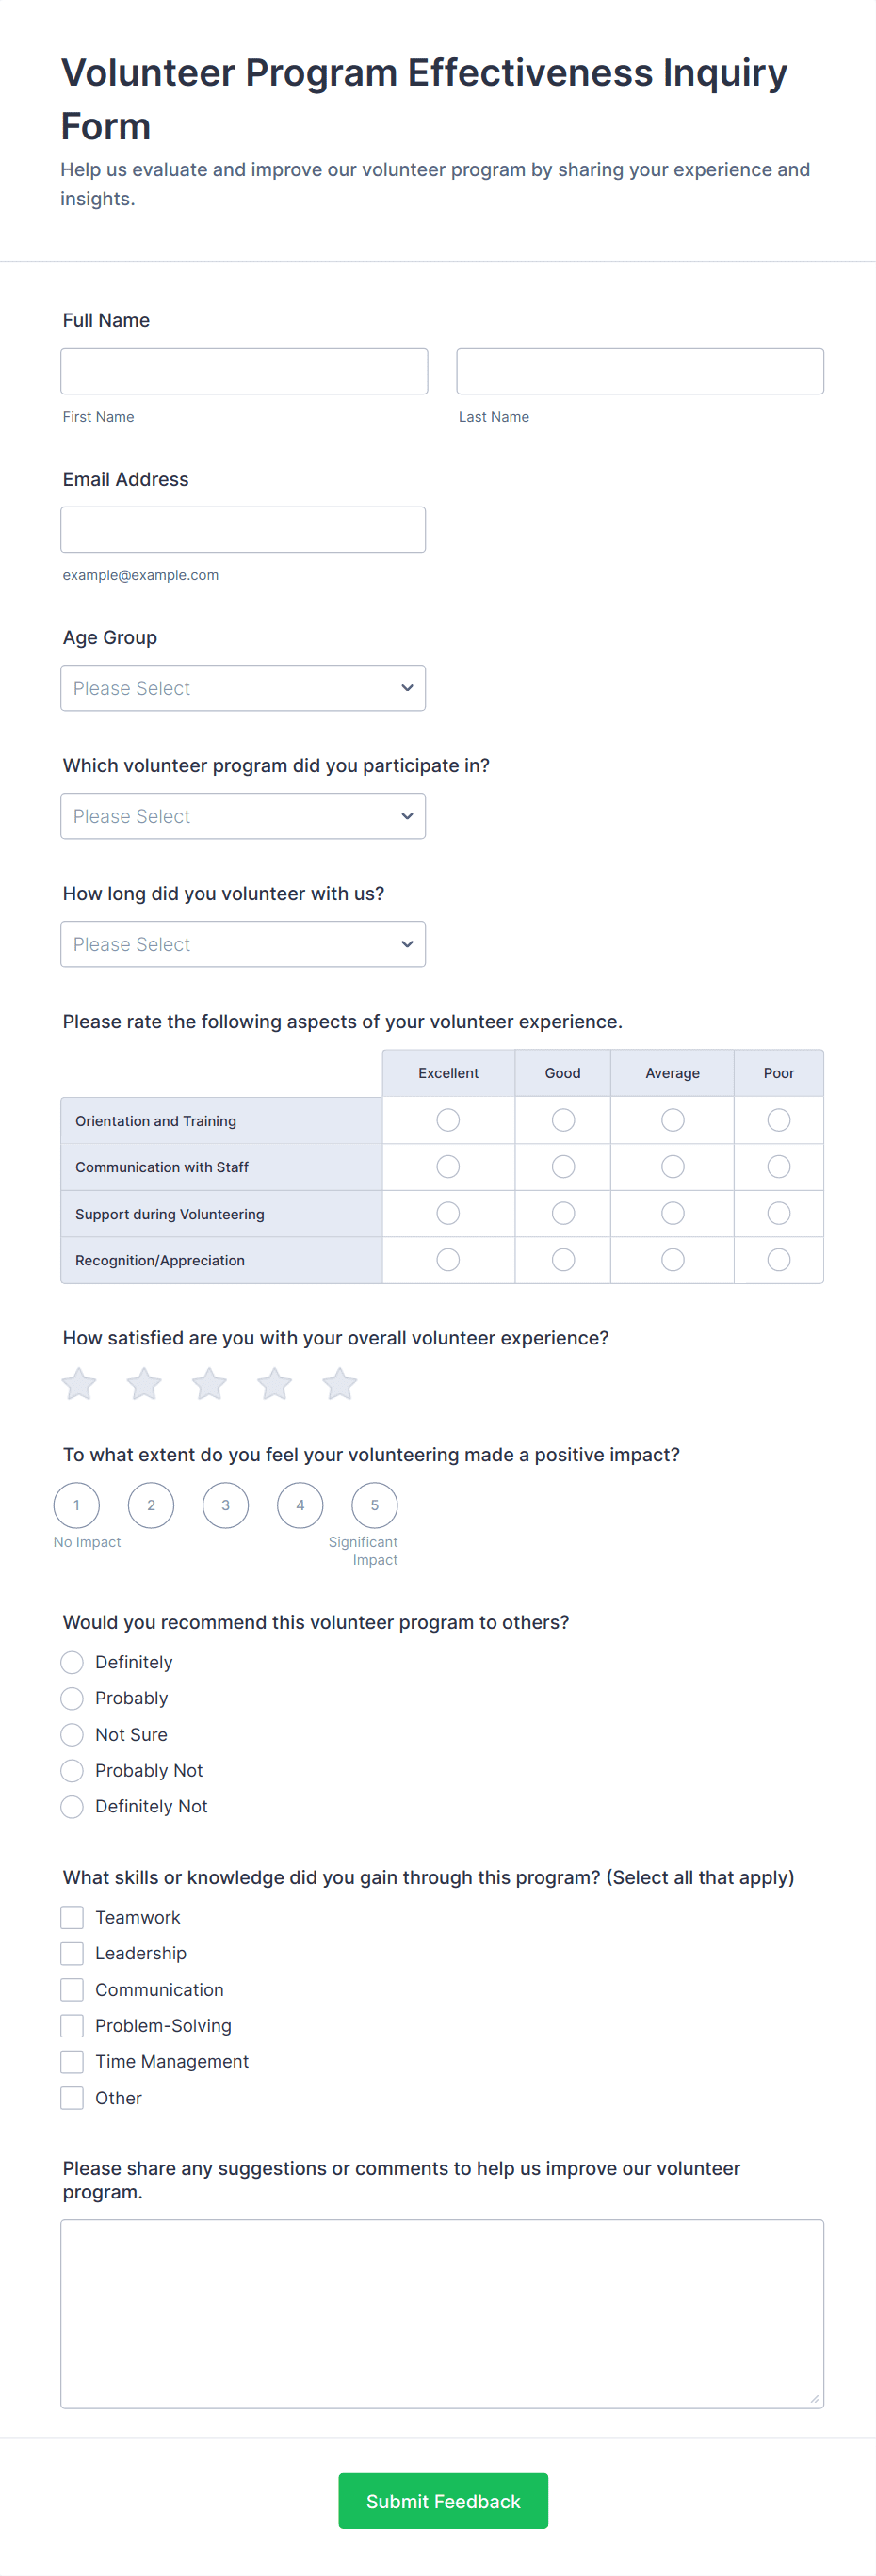
Task: Mark Recognition/Appreciation as Poor
Action: [778, 1260]
